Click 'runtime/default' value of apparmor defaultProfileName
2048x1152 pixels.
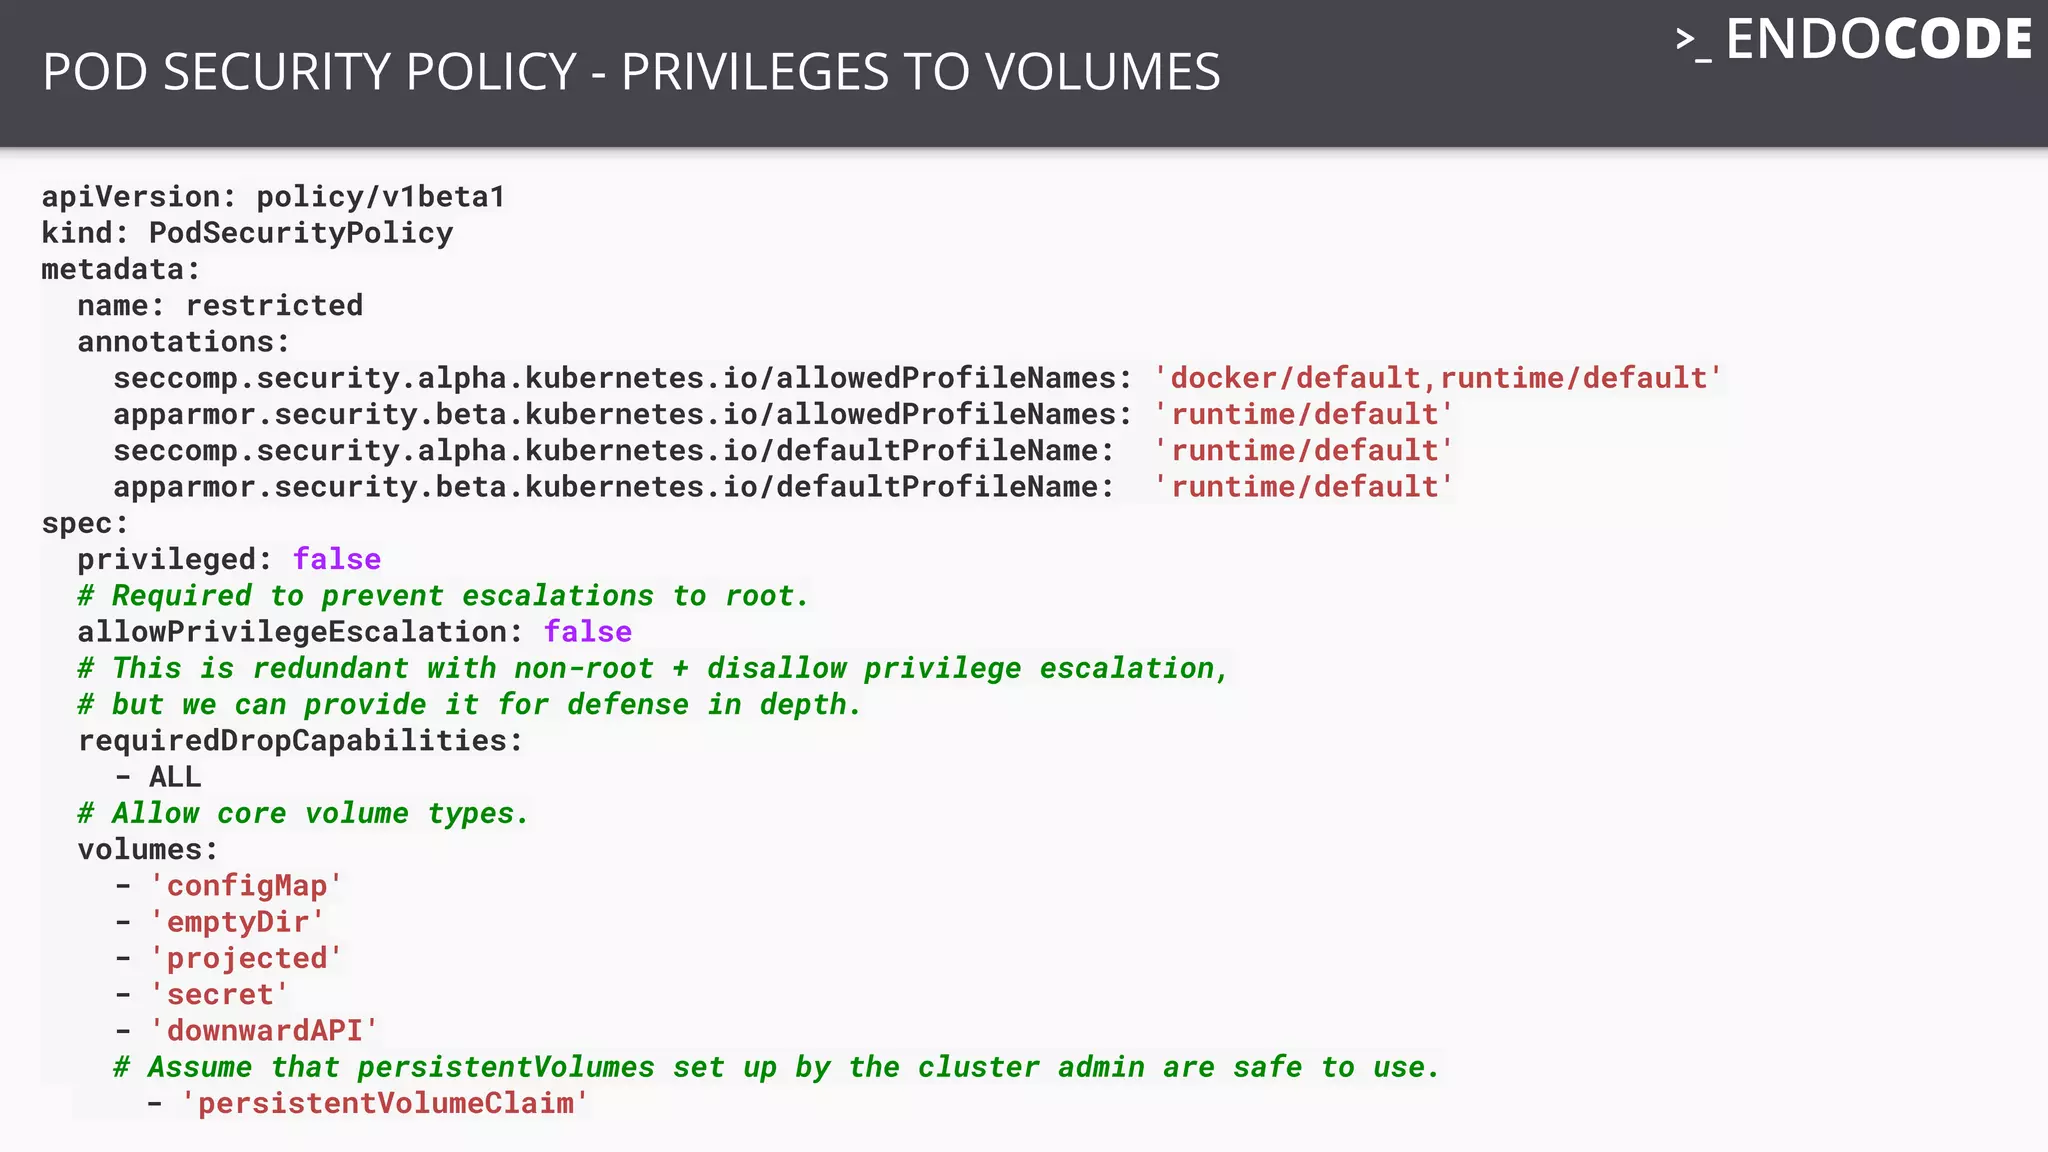click(1303, 487)
